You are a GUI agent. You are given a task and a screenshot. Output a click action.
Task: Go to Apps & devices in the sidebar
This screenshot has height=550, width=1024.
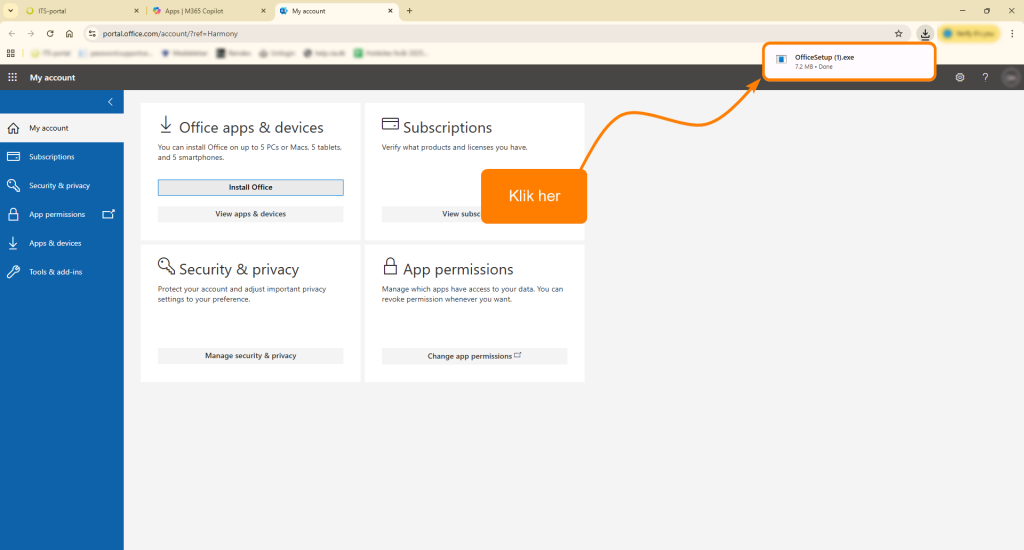pos(55,243)
